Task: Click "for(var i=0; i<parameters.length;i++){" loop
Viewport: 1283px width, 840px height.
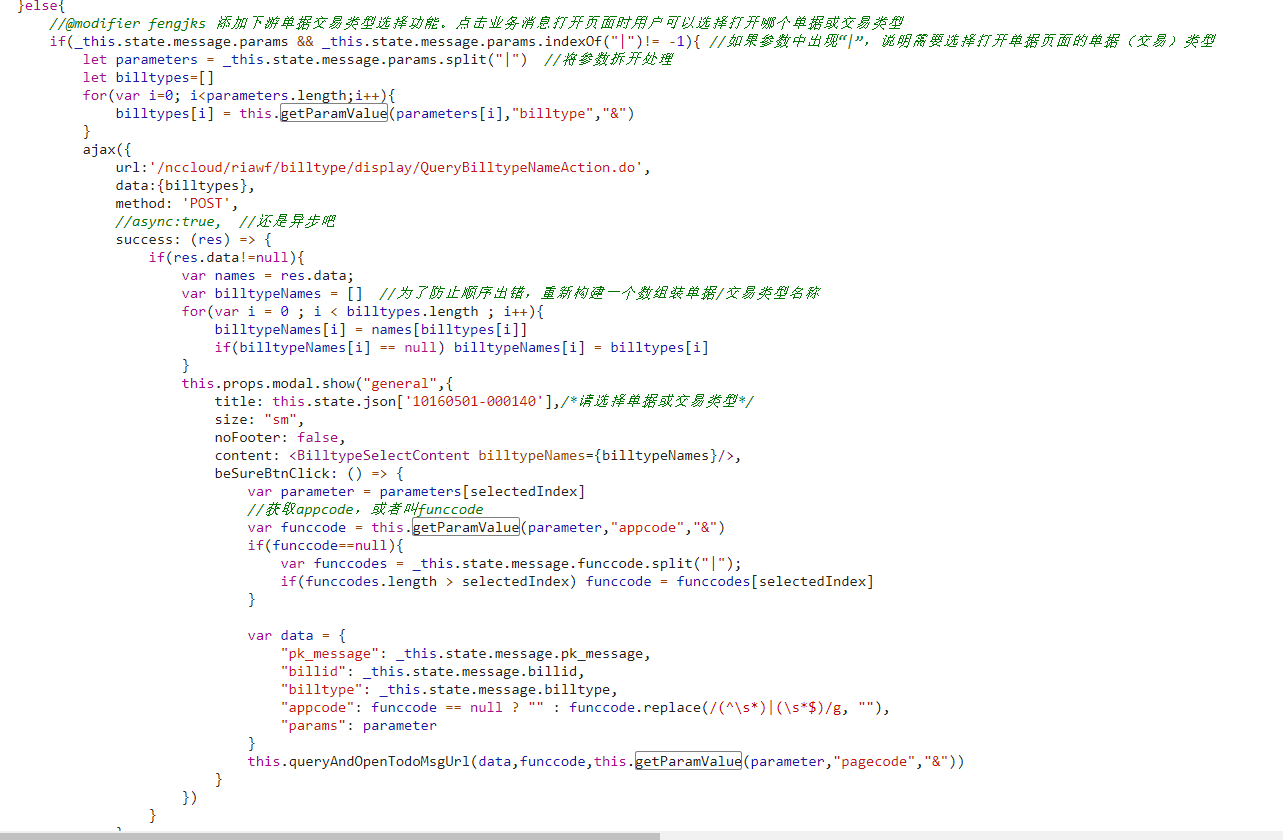Action: 240,95
